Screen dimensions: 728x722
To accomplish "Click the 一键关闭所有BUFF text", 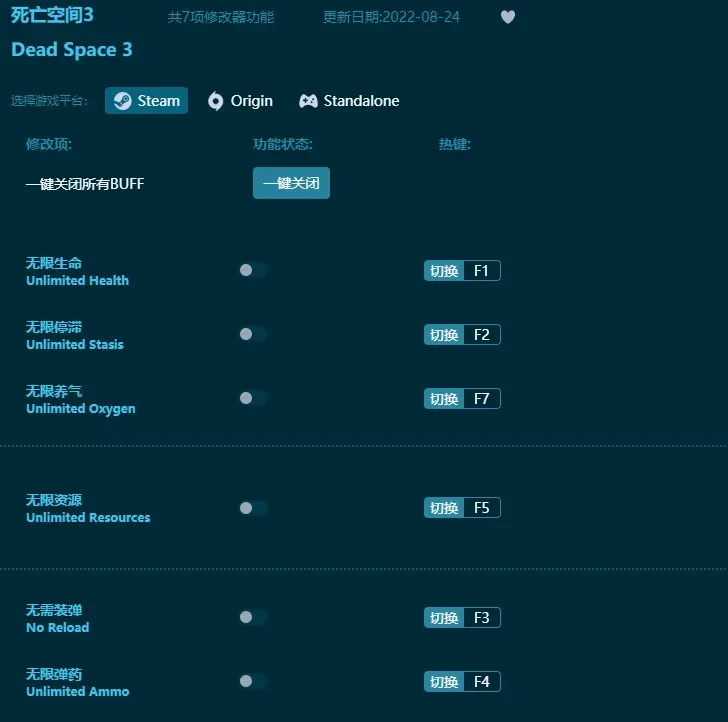I will pos(85,184).
